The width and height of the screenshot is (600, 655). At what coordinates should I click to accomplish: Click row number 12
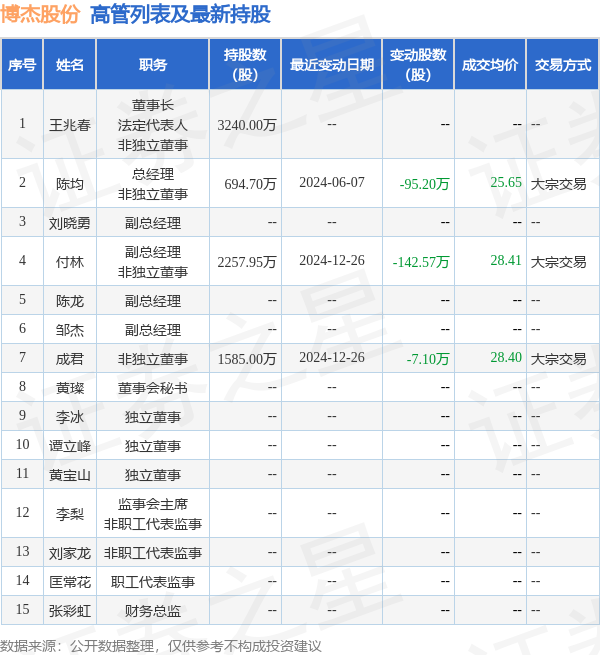click(x=22, y=512)
